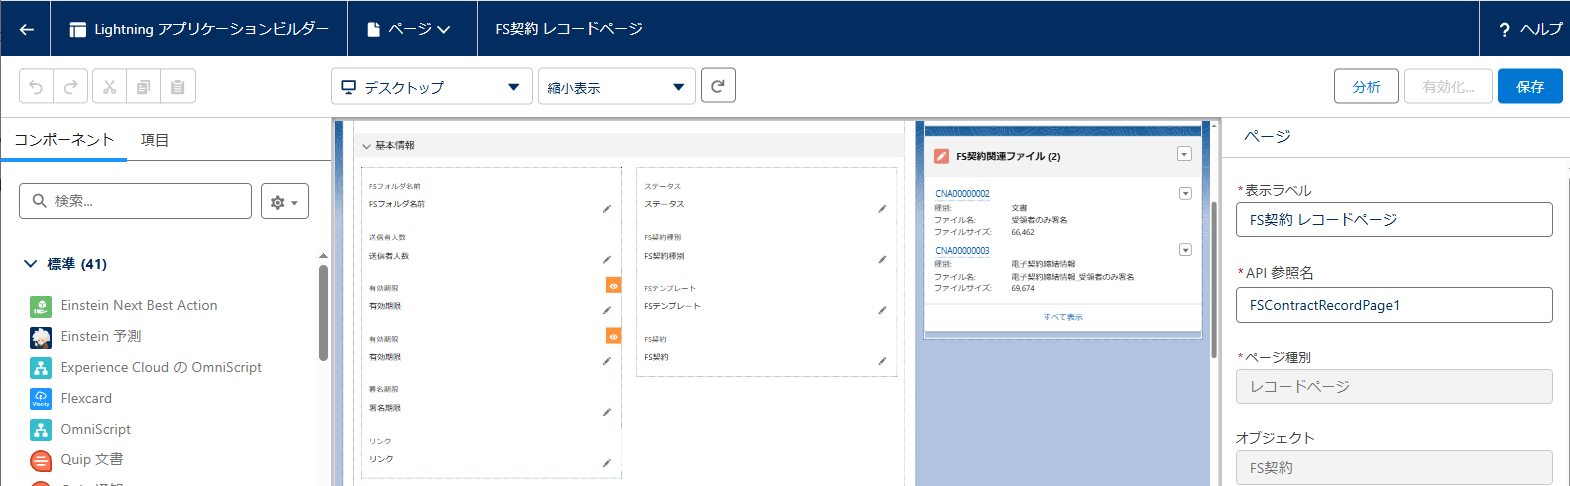The image size is (1570, 486).
Task: Click the オブジェクト FS契約 field
Action: click(x=1394, y=468)
